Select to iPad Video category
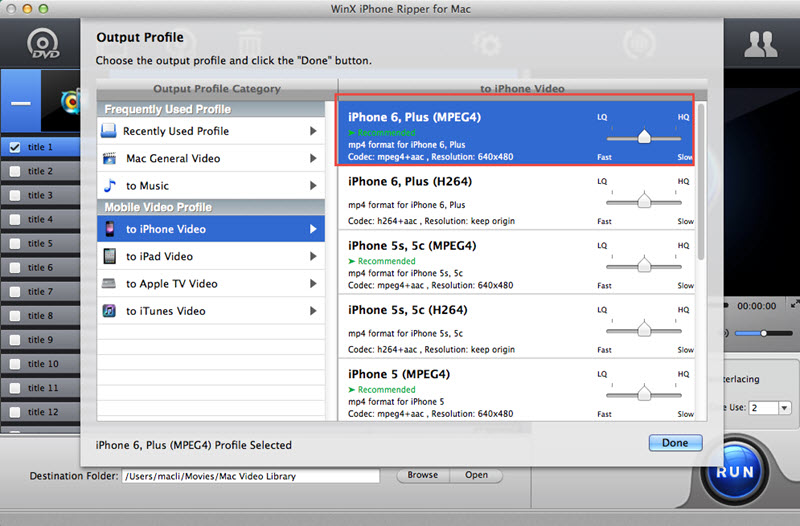 point(211,256)
